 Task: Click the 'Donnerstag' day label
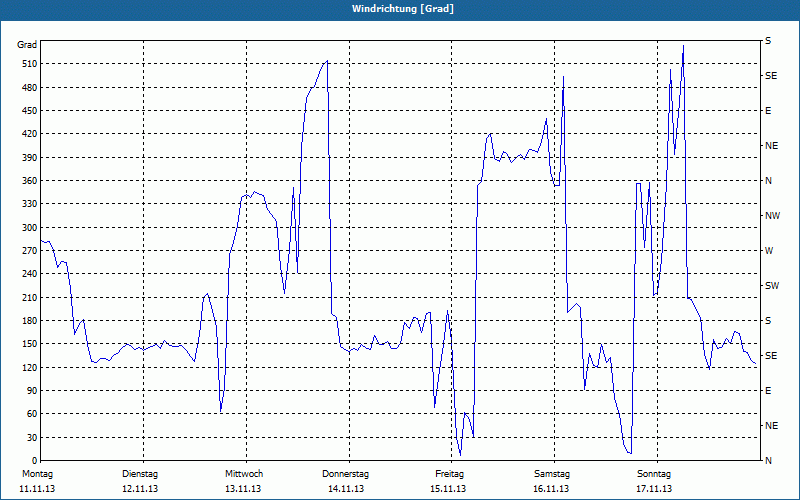pyautogui.click(x=345, y=474)
